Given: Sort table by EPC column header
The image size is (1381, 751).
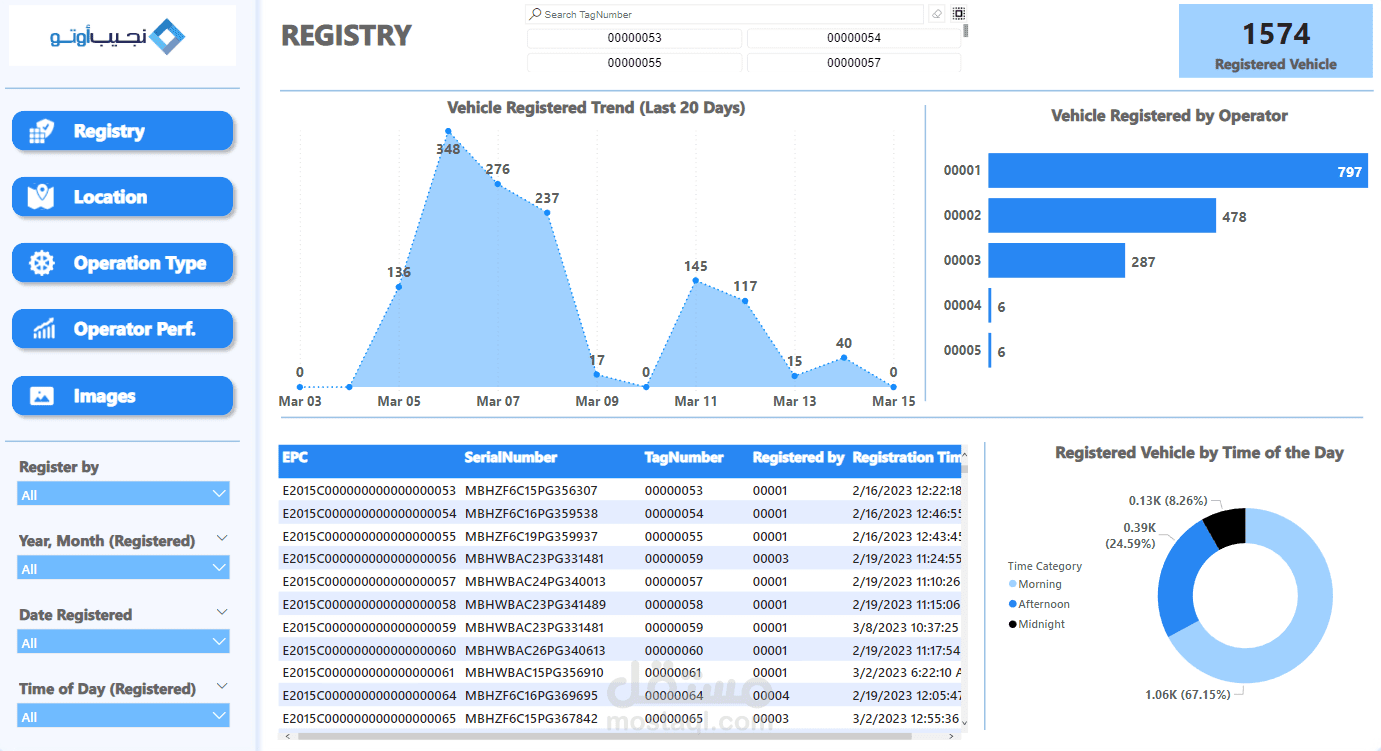Looking at the screenshot, I should 295,458.
